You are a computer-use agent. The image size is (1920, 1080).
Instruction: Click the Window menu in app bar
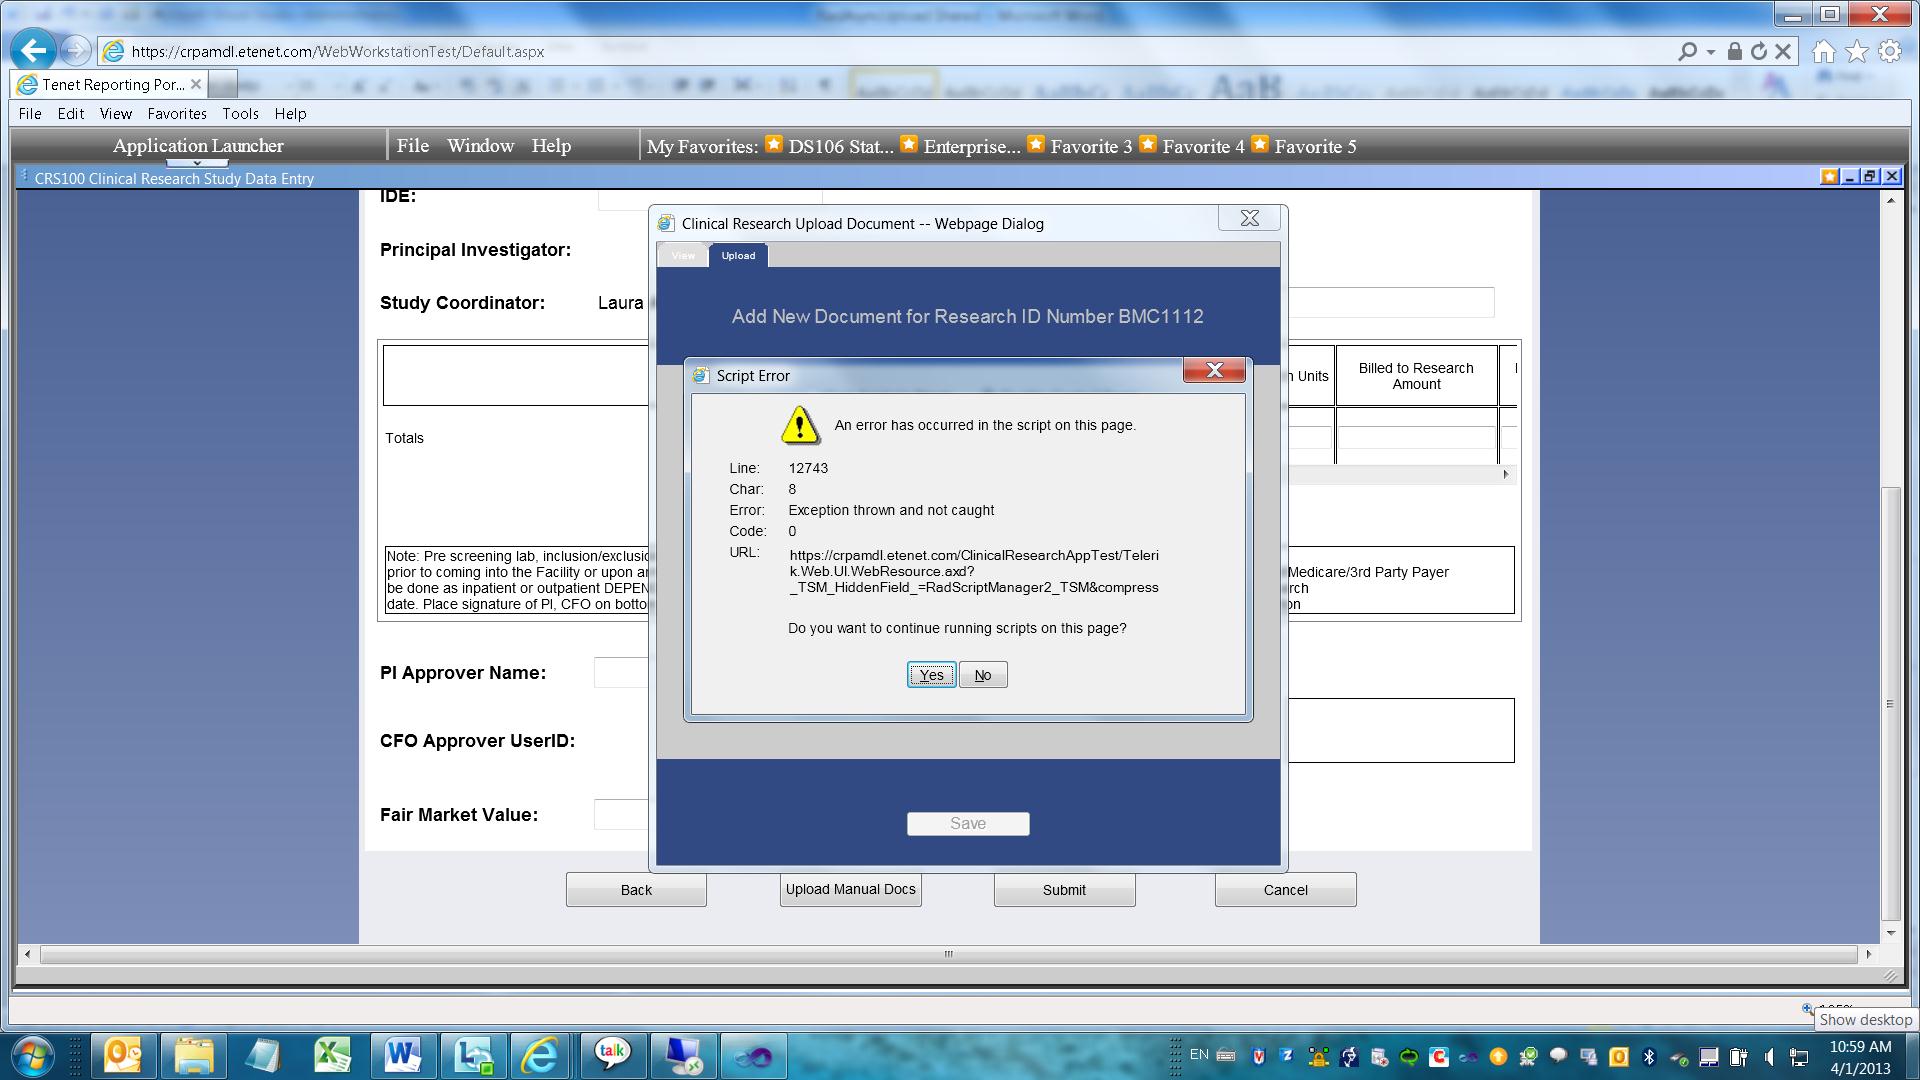[480, 146]
